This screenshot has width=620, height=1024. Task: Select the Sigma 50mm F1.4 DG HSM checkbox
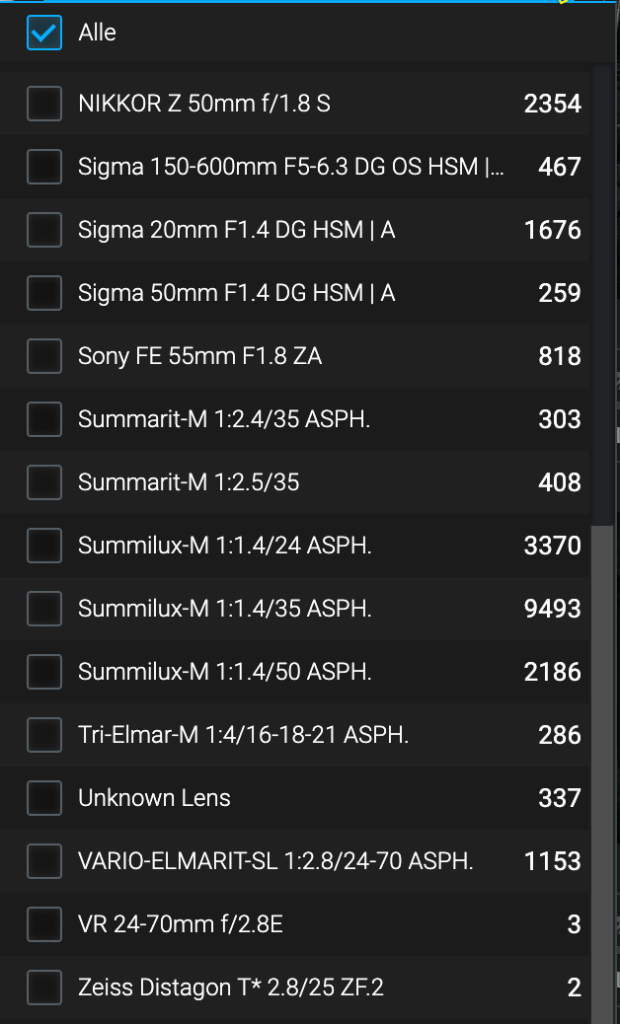coord(44,293)
